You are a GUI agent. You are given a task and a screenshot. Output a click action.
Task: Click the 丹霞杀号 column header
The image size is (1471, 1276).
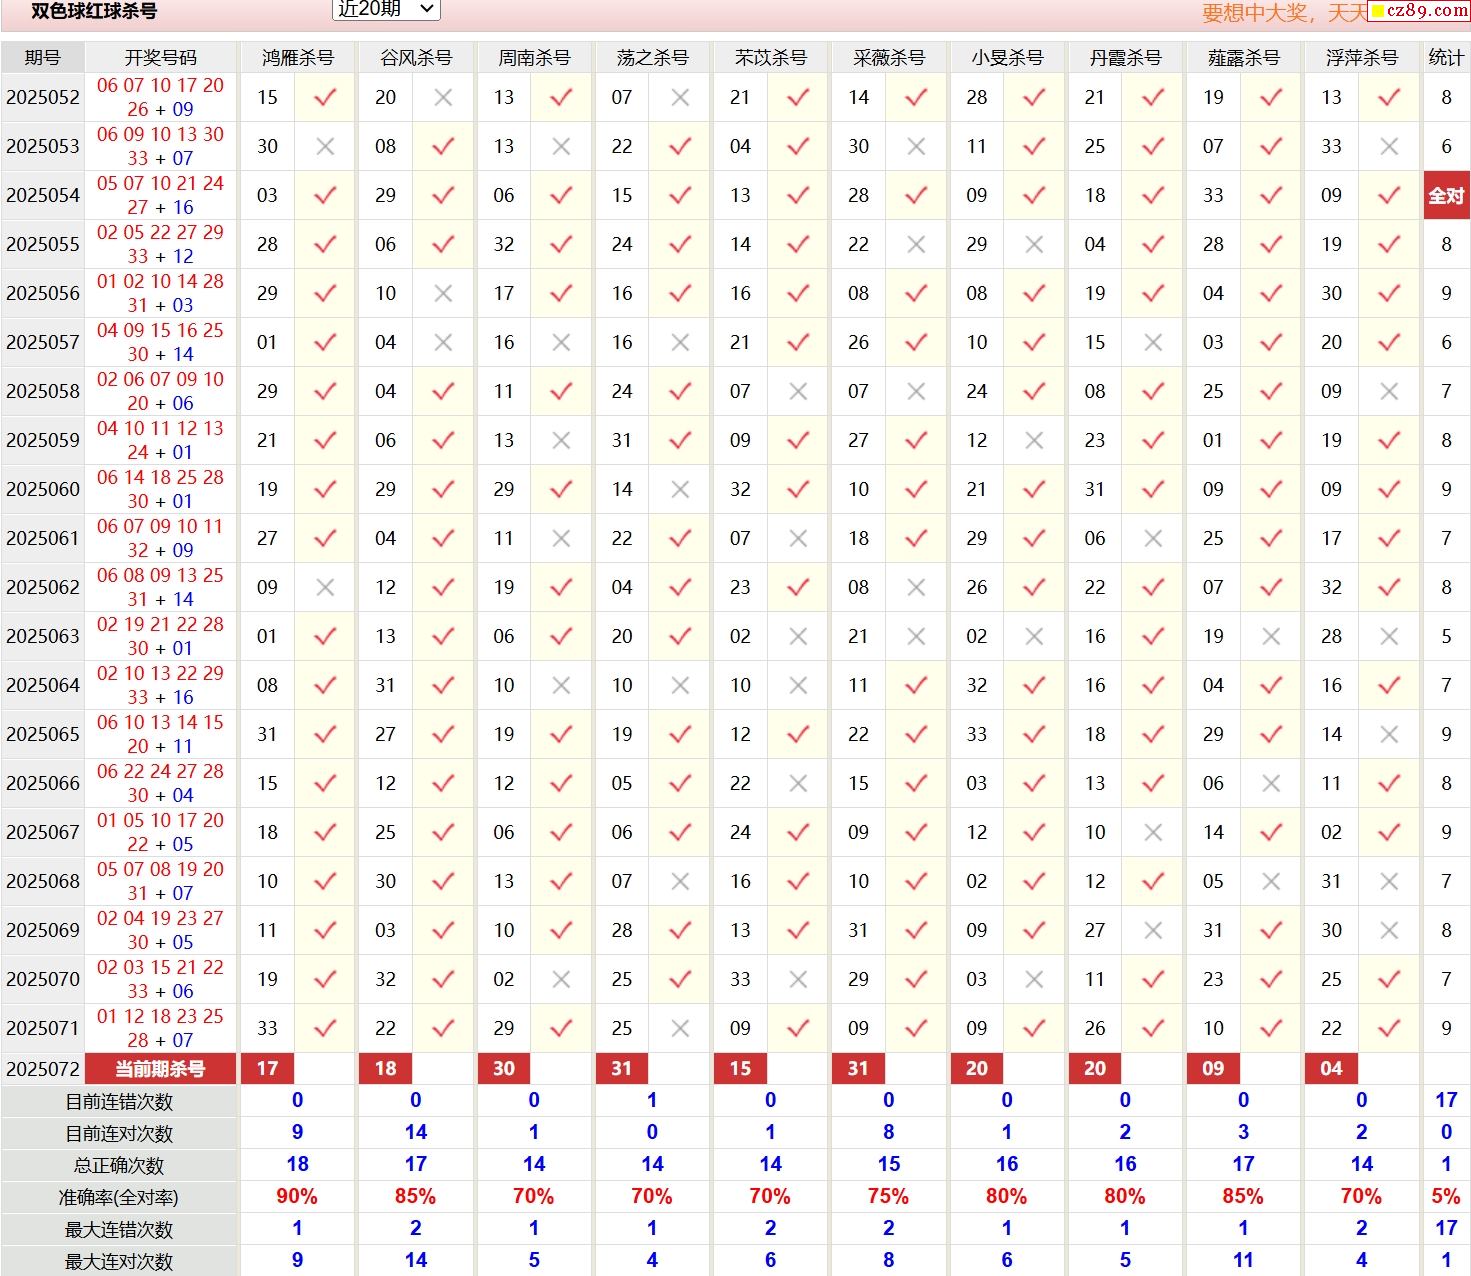click(x=1125, y=57)
